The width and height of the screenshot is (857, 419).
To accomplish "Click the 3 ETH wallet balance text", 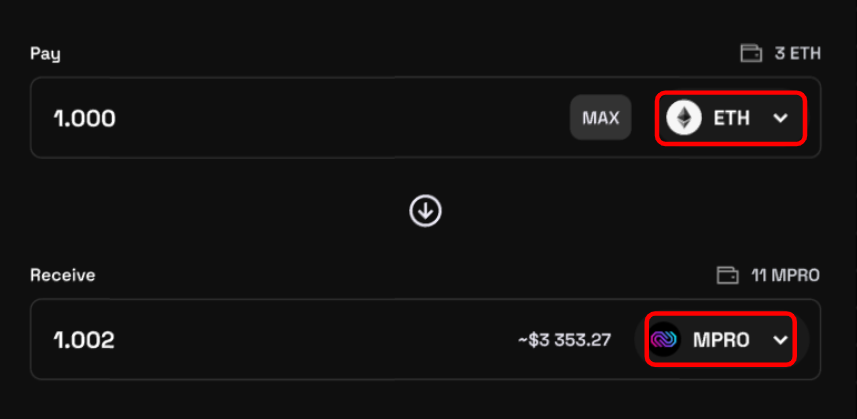I will pyautogui.click(x=797, y=54).
